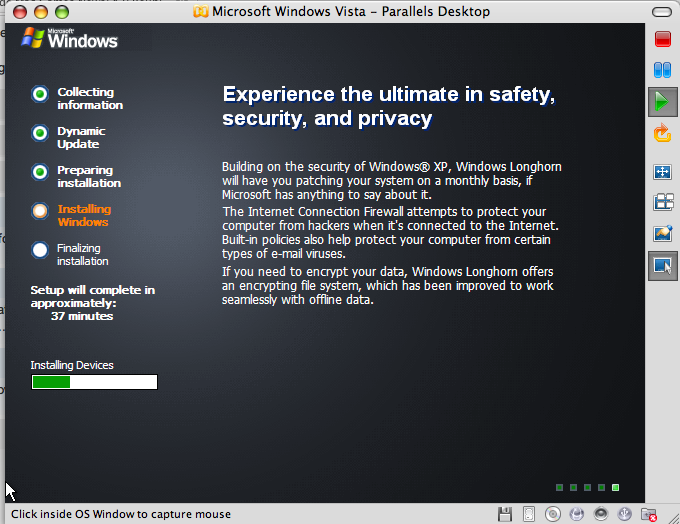
Task: Click the orange Reset arrow icon
Action: [x=663, y=133]
